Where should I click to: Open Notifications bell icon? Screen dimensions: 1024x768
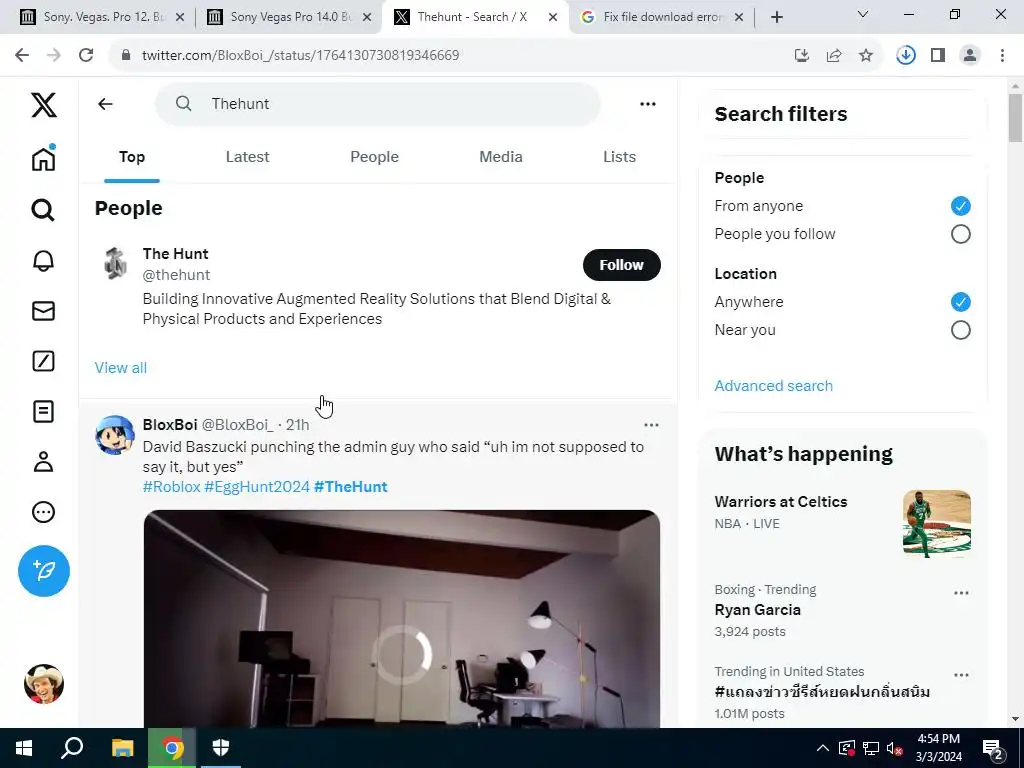(x=43, y=261)
